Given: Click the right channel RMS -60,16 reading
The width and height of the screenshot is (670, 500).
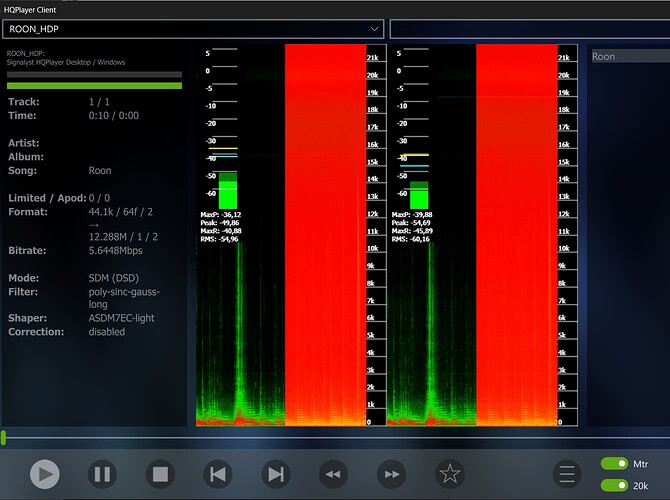Looking at the screenshot, I should pos(411,239).
